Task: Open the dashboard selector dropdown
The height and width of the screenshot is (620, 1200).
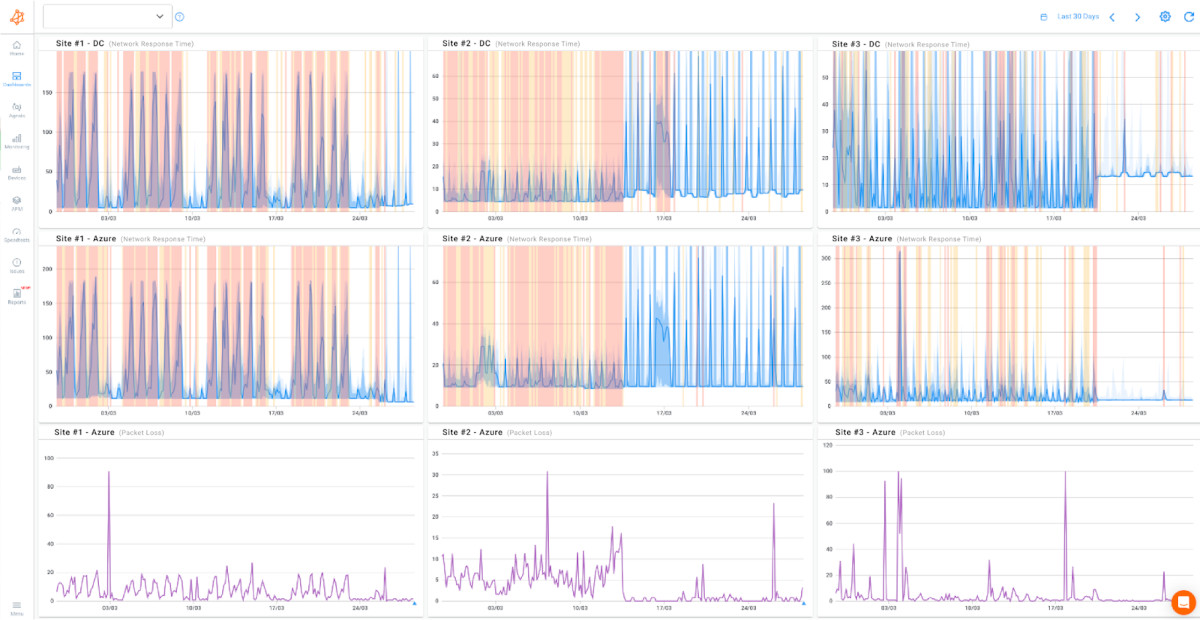Action: (x=105, y=16)
